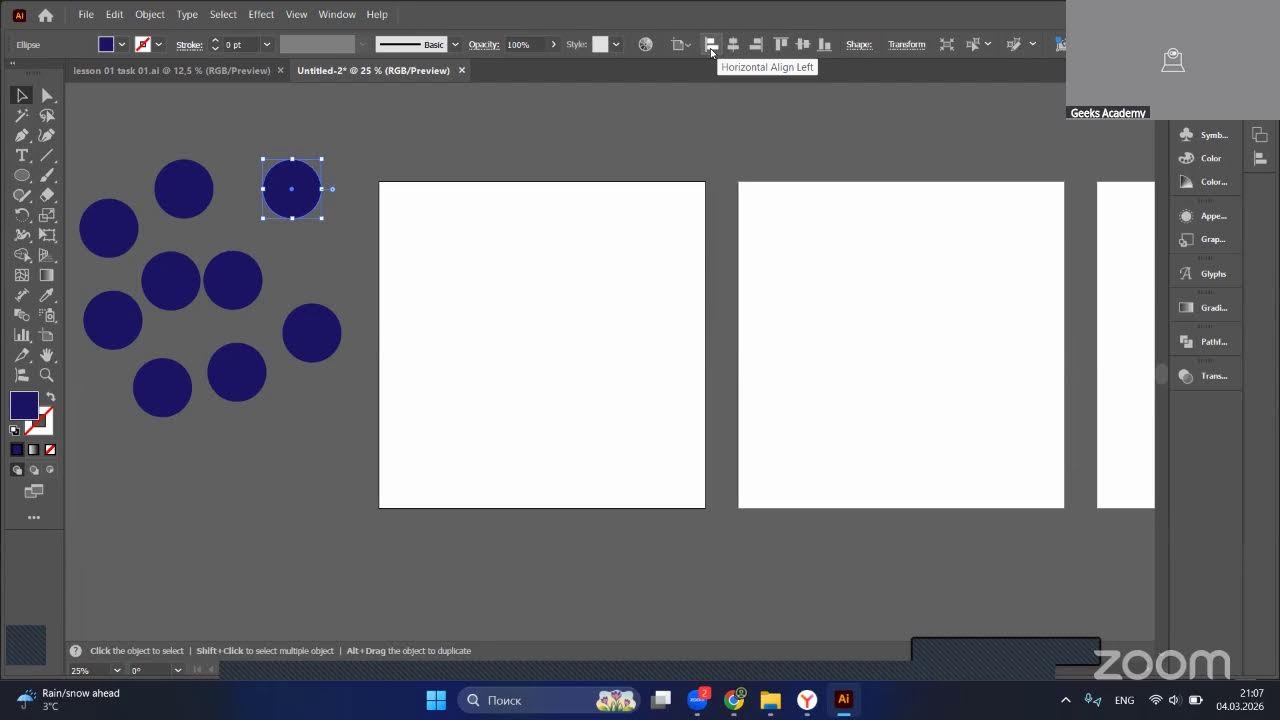Open the Gradient panel button
This screenshot has width=1280, height=720.
pyautogui.click(x=1205, y=308)
